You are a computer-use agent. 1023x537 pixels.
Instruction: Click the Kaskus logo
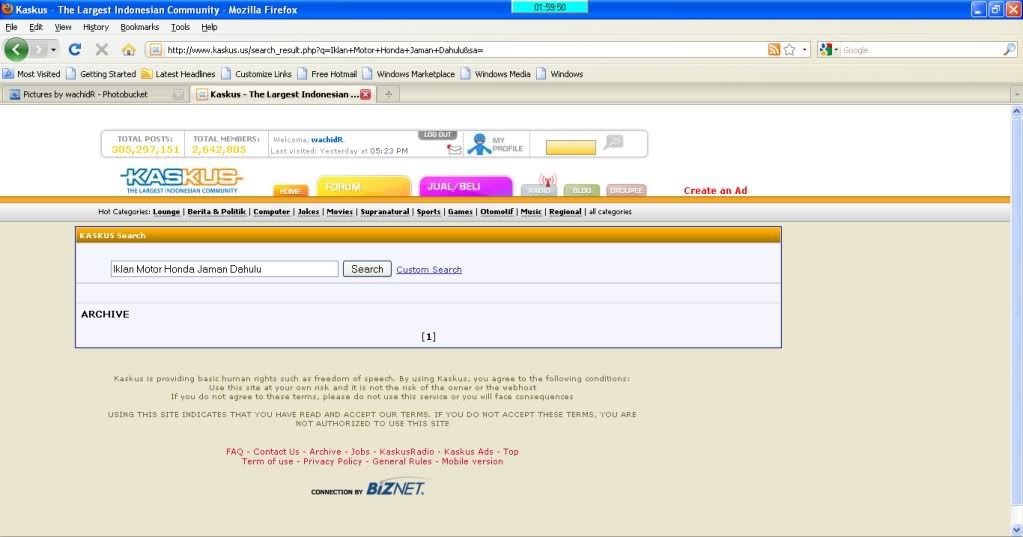[181, 180]
